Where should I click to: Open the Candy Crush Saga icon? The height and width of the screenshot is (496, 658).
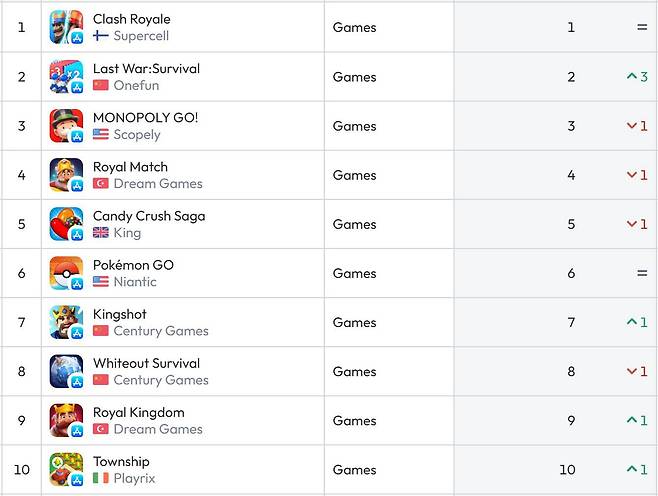pyautogui.click(x=66, y=224)
